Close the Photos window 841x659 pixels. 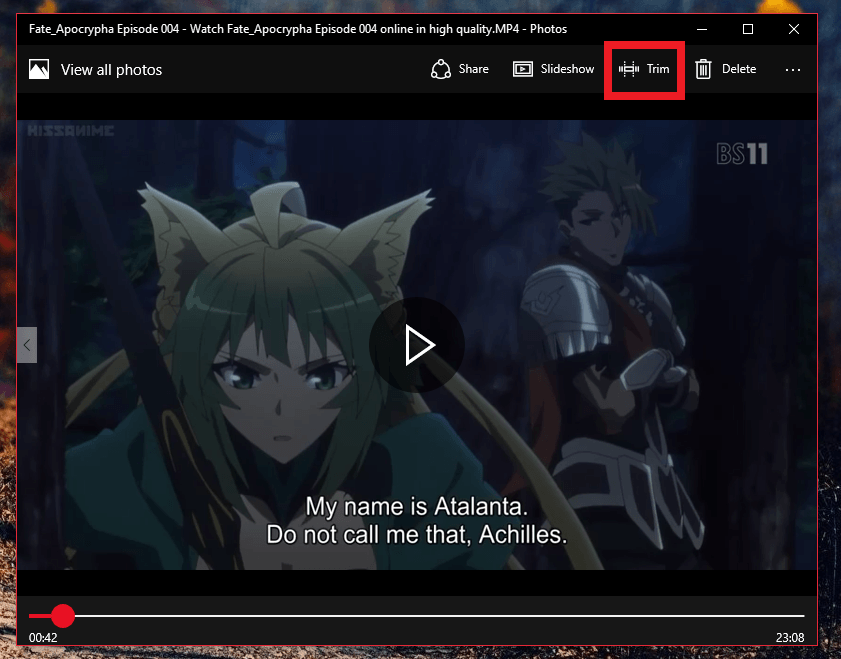[x=794, y=29]
